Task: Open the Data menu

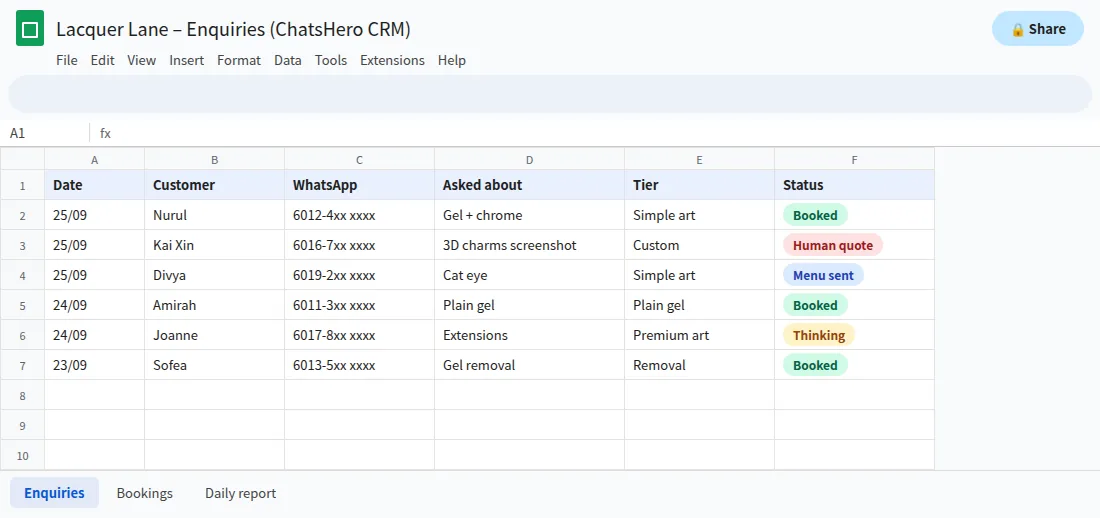Action: point(288,60)
